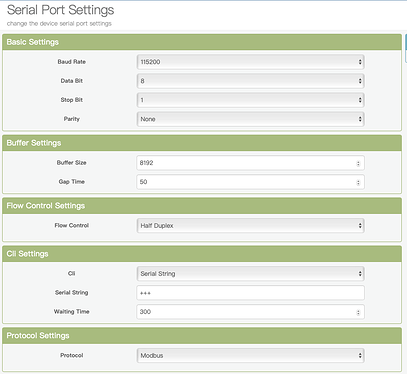407x374 pixels.
Task: Click the Gap Time stepper arrows
Action: [358, 182]
